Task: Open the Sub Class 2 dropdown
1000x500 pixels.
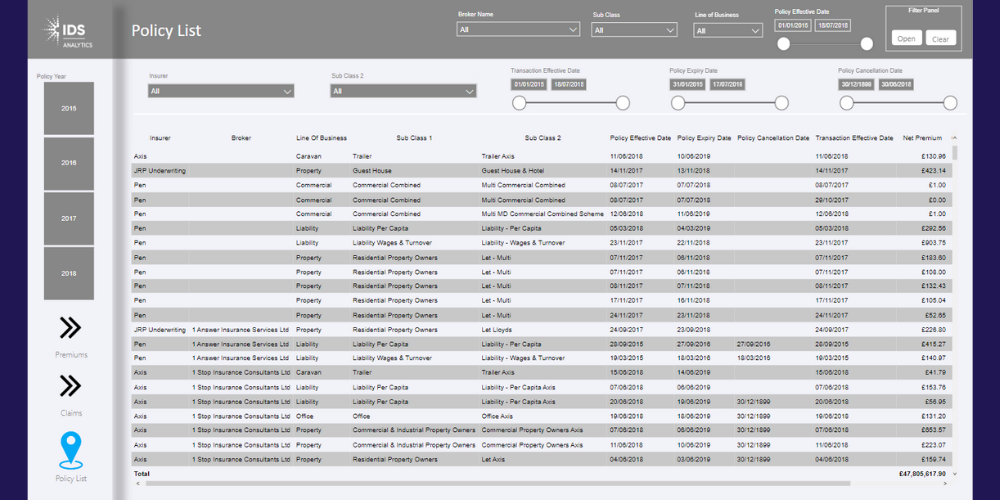Action: (x=403, y=91)
